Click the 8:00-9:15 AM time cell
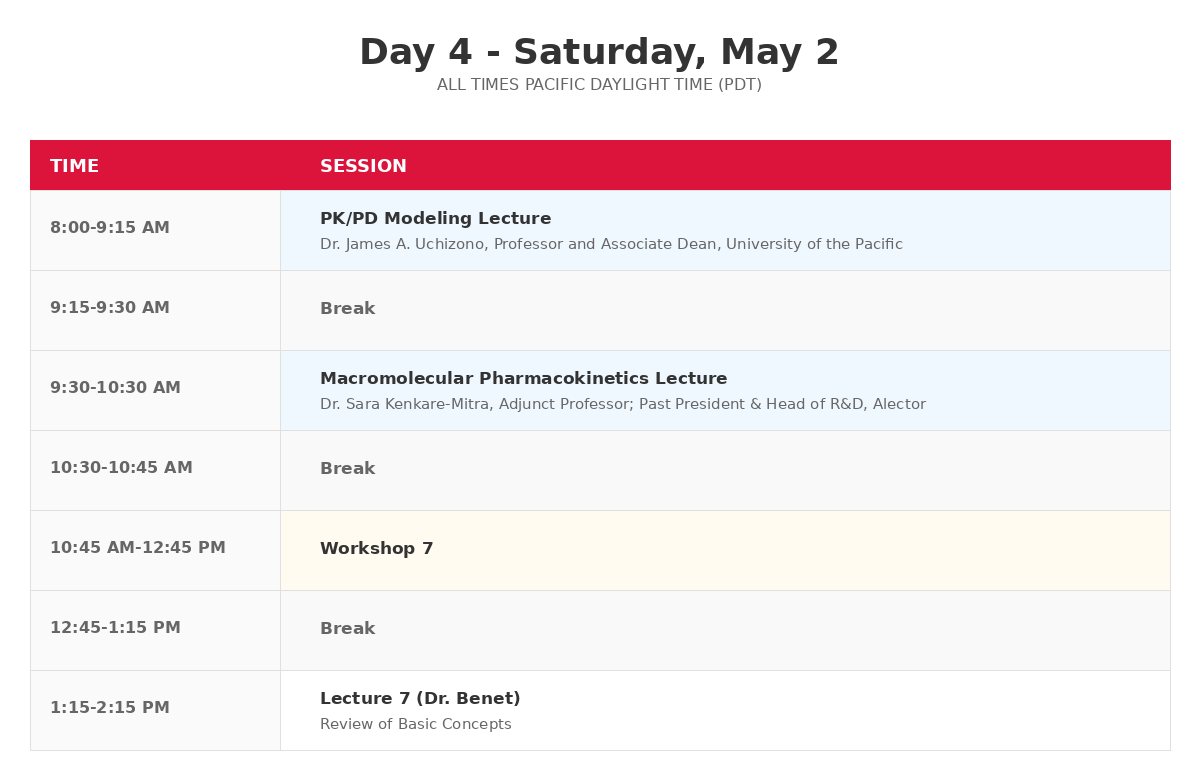 point(110,228)
